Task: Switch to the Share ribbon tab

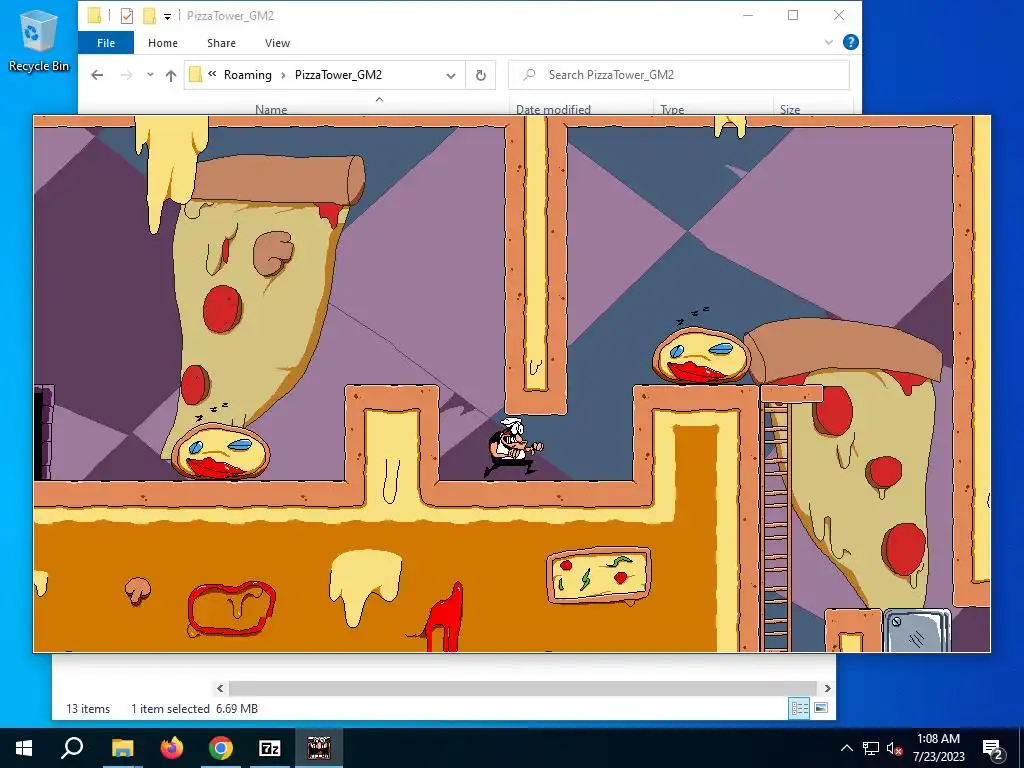Action: point(221,43)
